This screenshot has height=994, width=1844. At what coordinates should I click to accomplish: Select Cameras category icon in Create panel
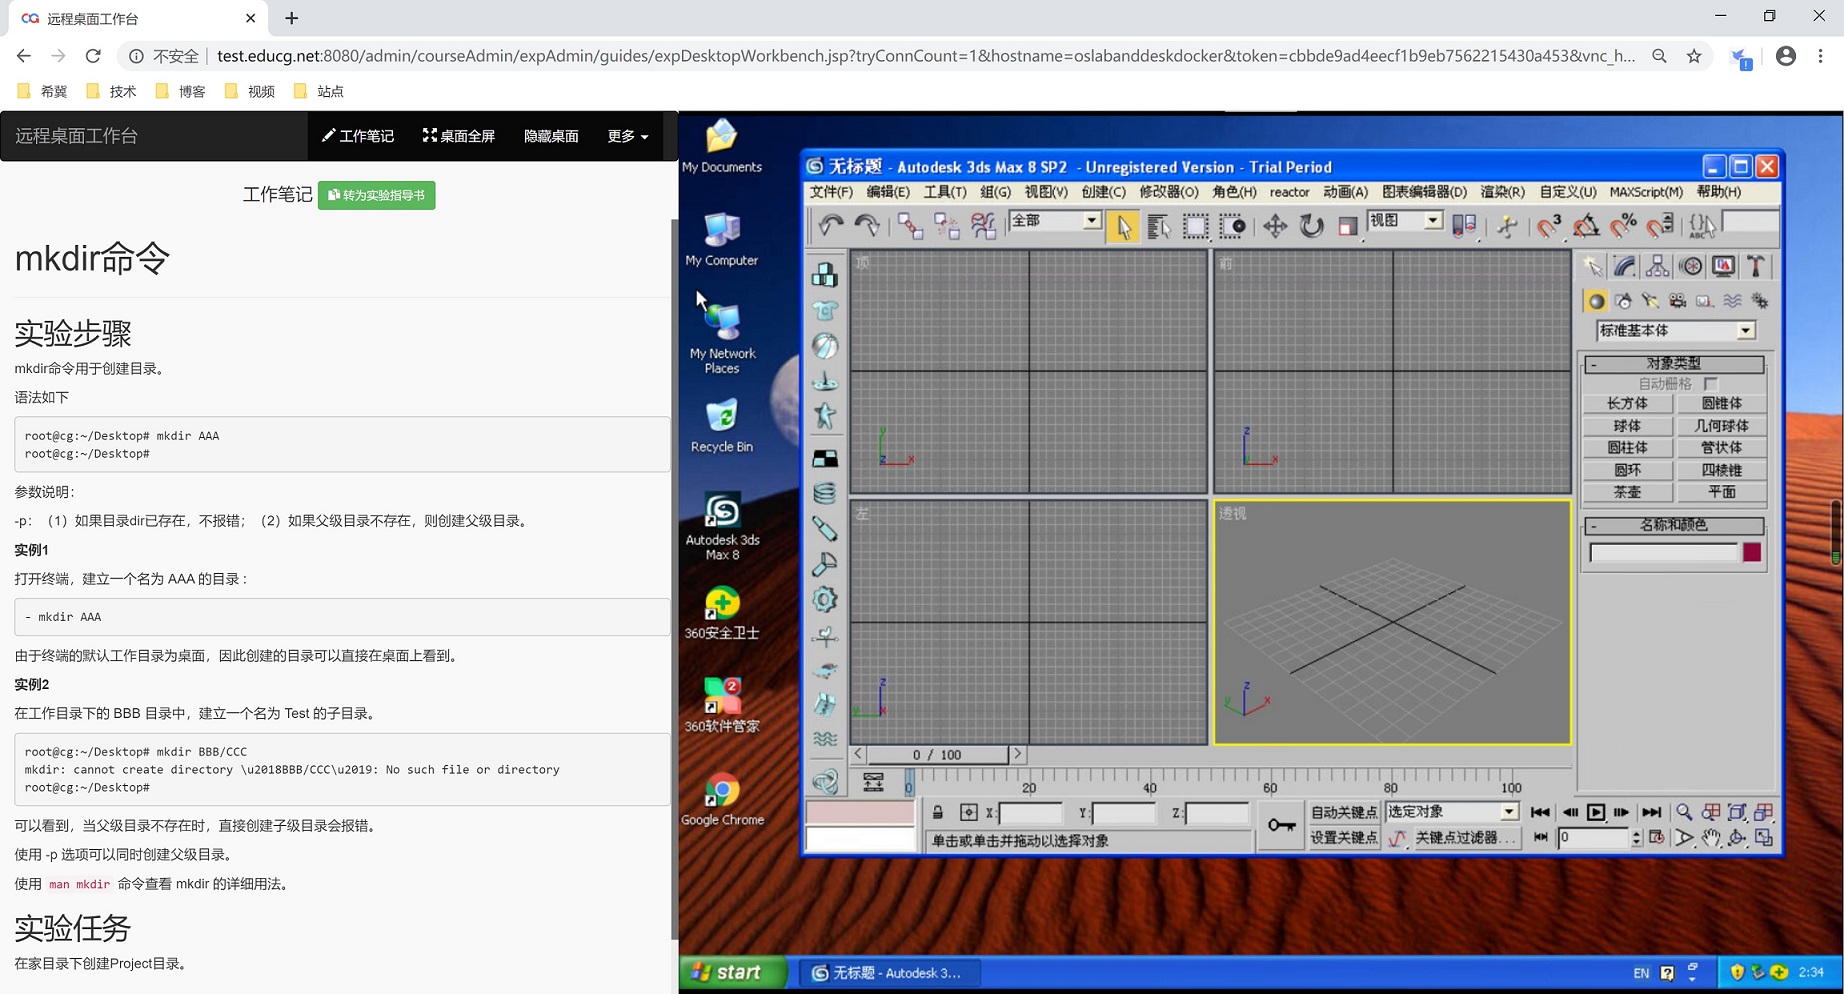coord(1677,301)
